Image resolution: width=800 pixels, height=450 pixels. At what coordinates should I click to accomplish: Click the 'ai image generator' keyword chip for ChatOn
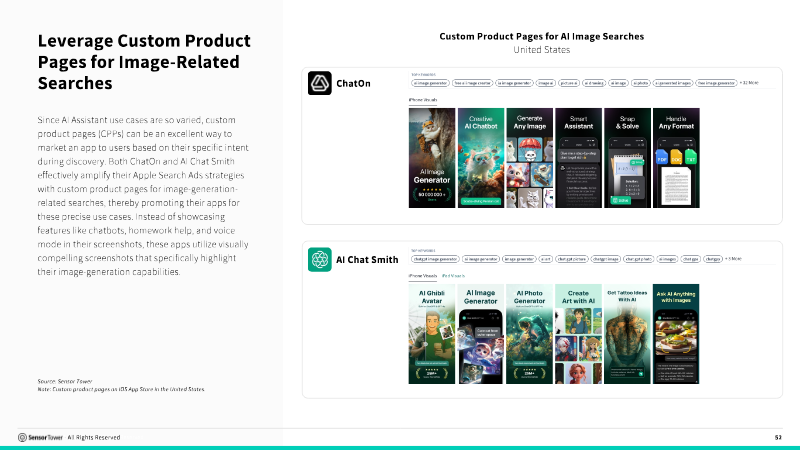[x=430, y=83]
